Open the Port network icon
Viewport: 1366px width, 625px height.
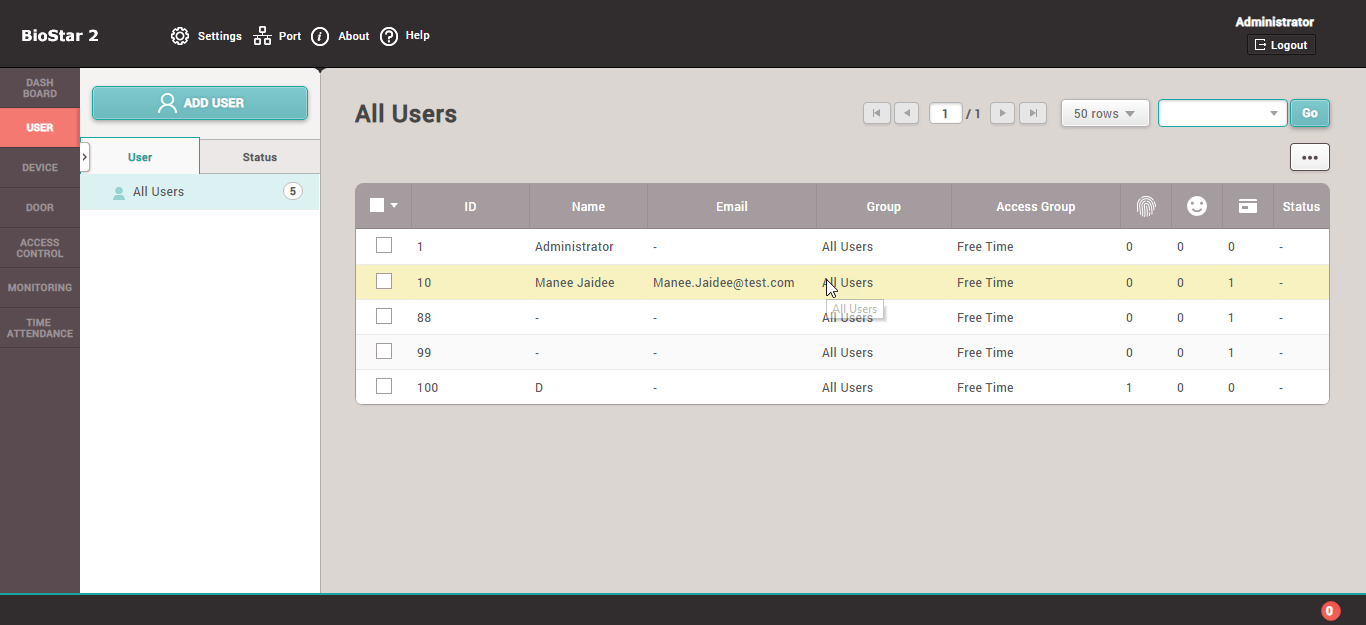point(262,36)
